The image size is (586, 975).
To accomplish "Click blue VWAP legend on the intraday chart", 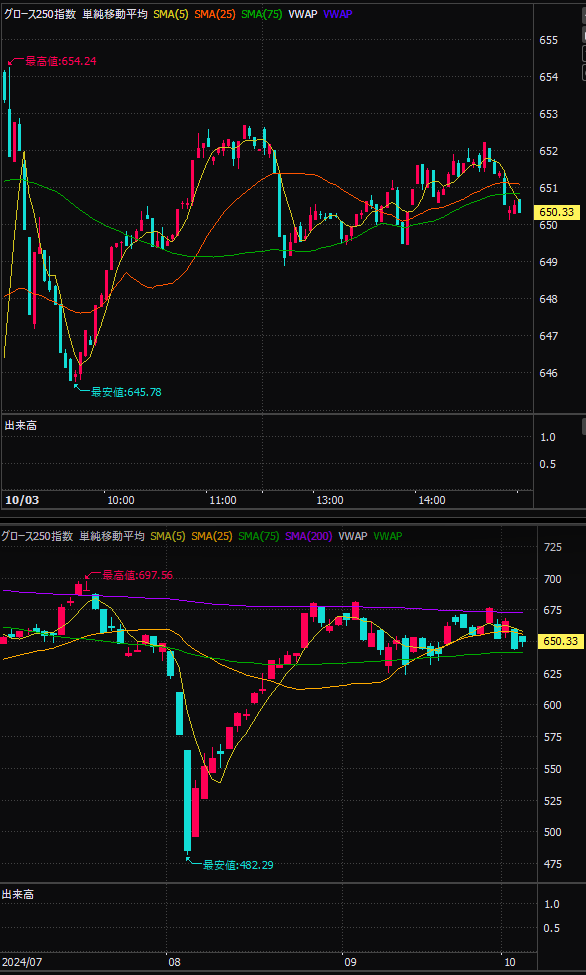I will (x=339, y=15).
